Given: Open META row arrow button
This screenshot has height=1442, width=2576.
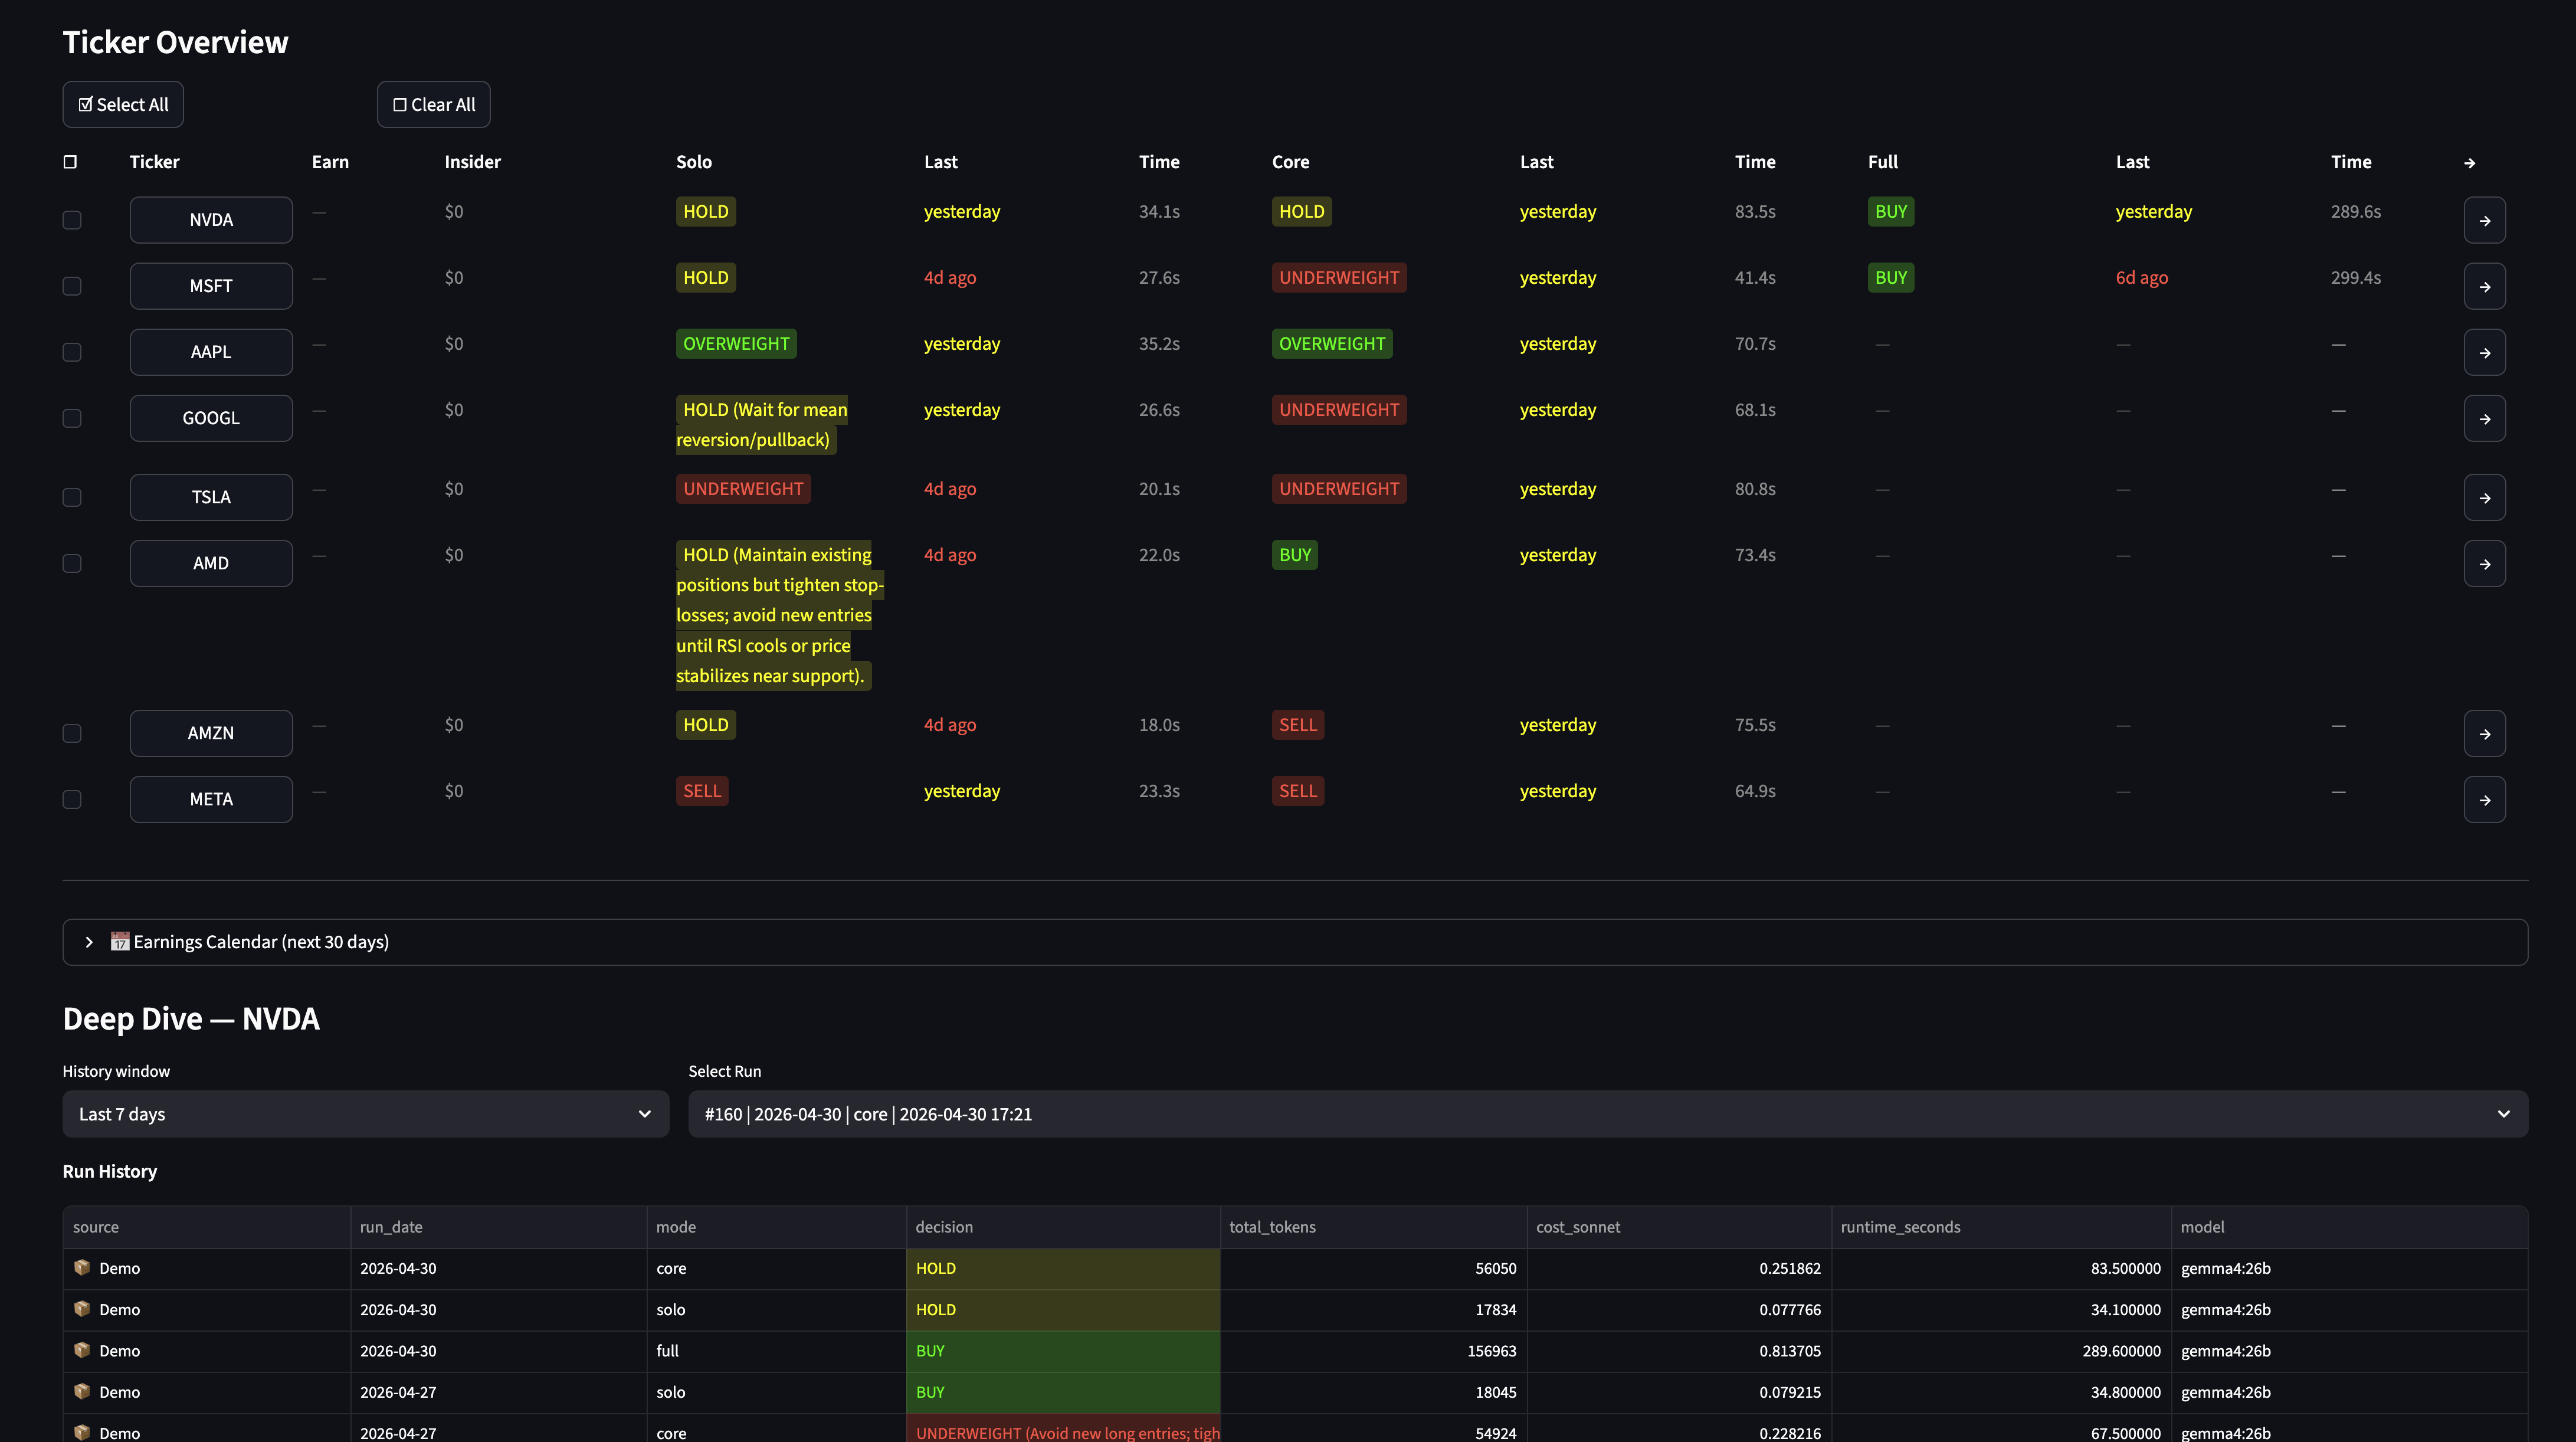Looking at the screenshot, I should point(2484,799).
